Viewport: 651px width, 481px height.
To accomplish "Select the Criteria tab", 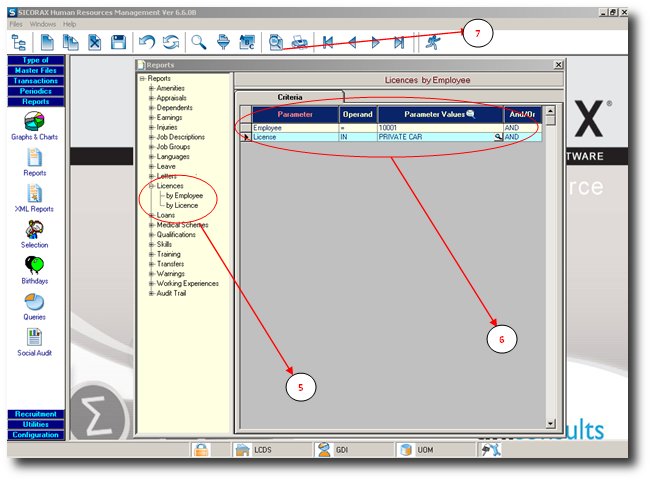I will [x=290, y=97].
